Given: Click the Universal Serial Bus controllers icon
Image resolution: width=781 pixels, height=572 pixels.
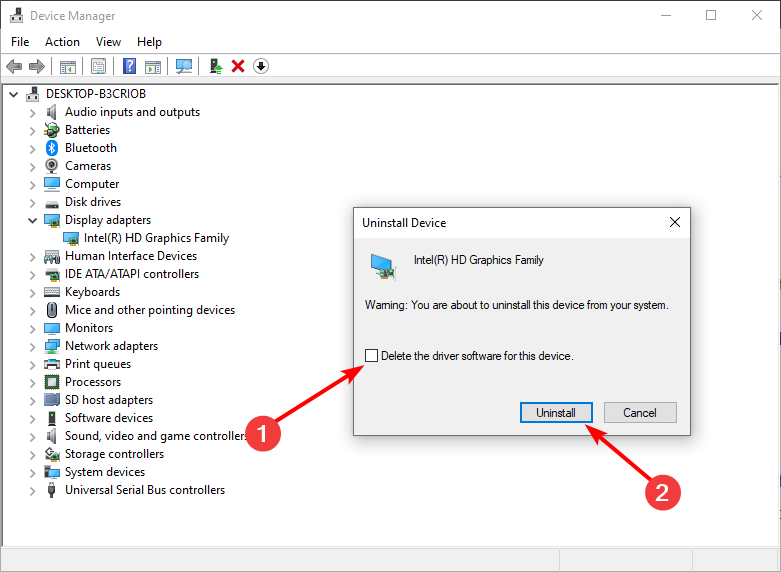Looking at the screenshot, I should 51,490.
